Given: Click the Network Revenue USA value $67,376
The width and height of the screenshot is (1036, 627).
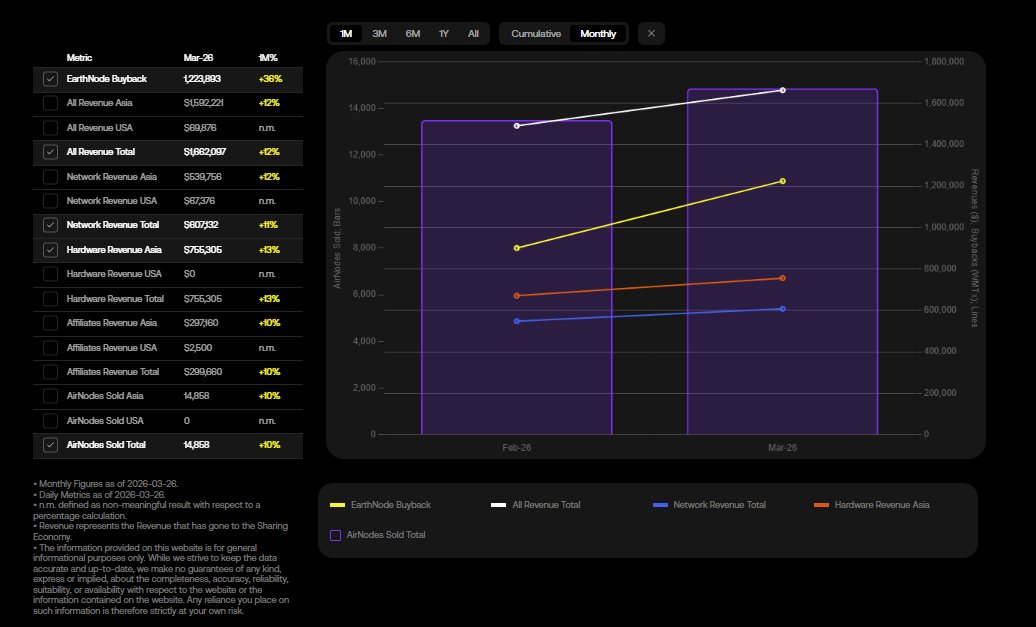Looking at the screenshot, I should (200, 201).
